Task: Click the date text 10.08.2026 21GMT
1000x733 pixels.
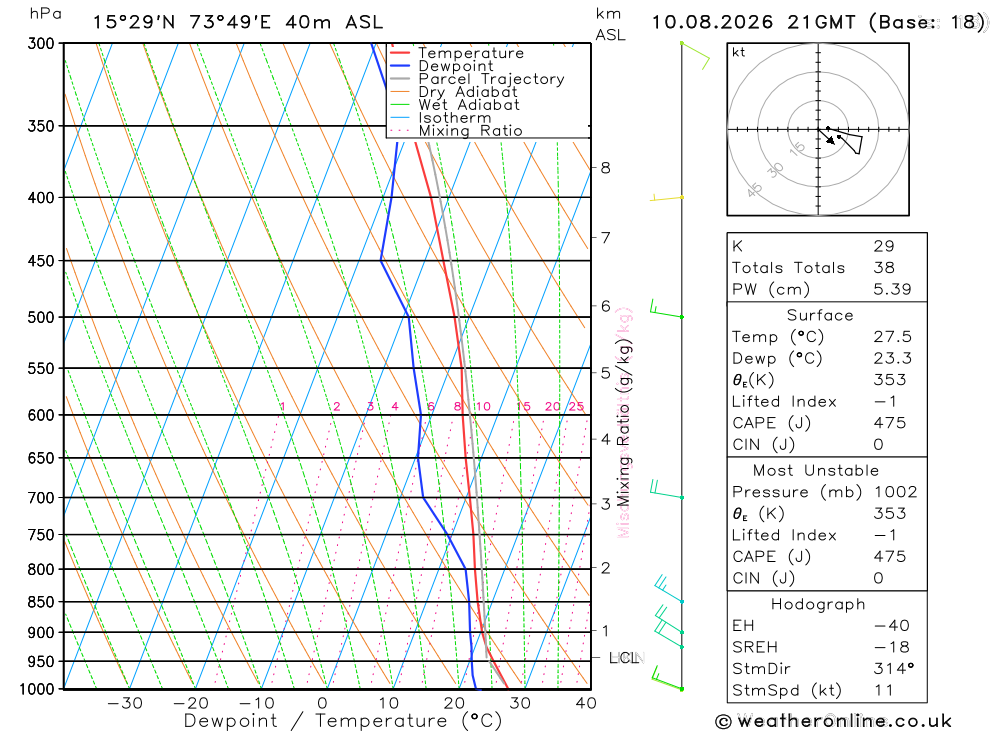Action: 753,22
